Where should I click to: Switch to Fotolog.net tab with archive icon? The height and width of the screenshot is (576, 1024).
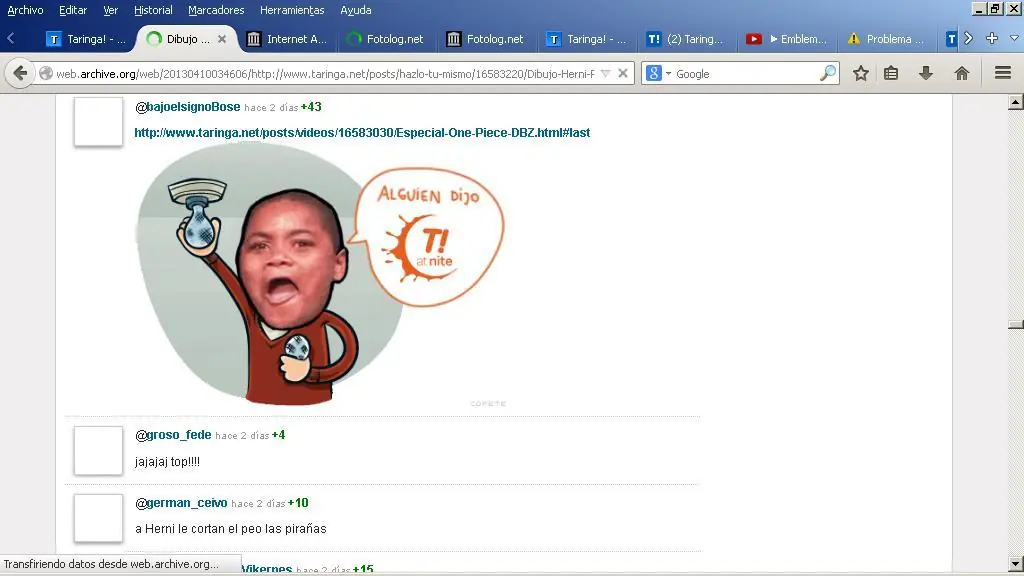(486, 39)
